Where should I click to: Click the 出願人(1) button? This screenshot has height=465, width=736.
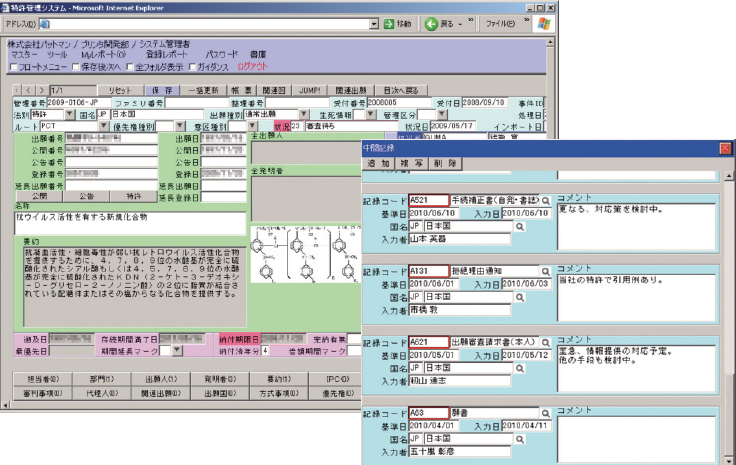161,379
